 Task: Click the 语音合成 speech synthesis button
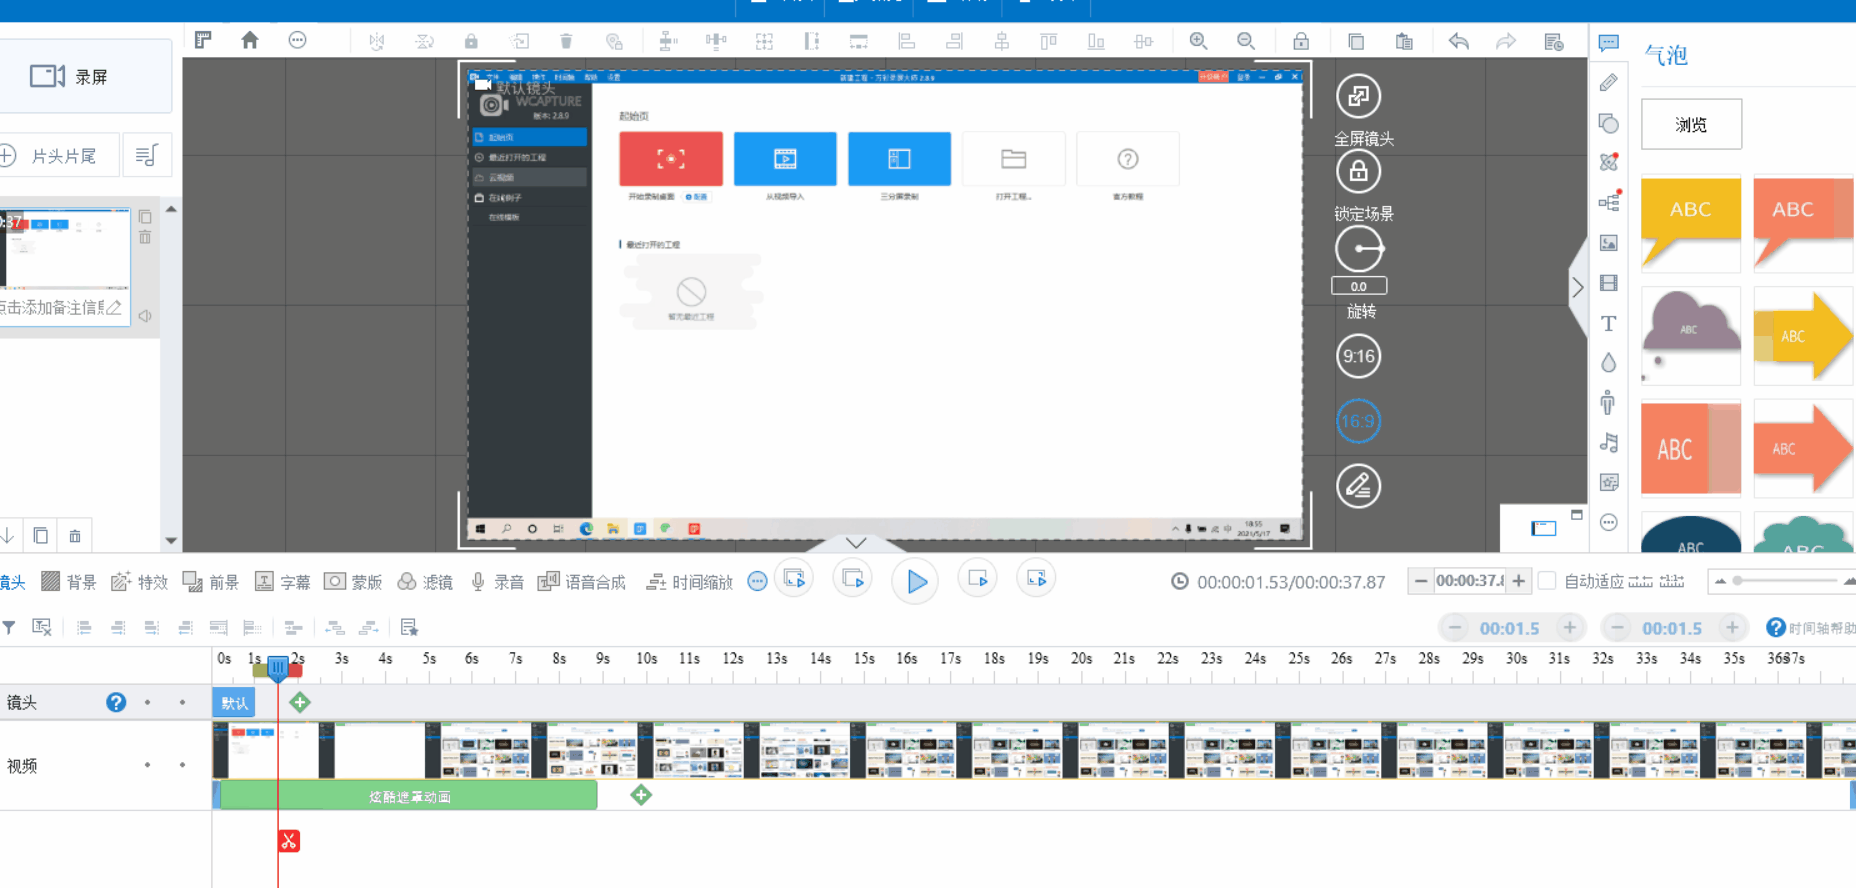582,582
